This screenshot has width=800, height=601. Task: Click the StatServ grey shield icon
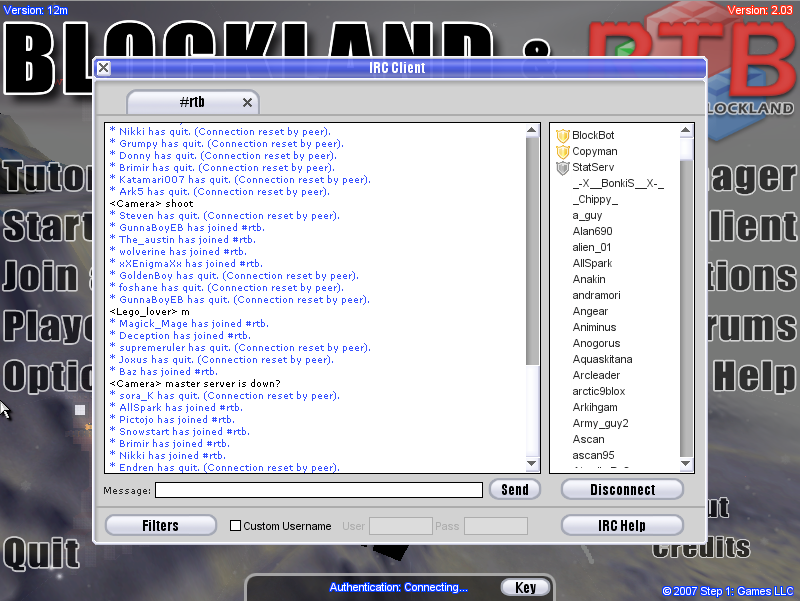pyautogui.click(x=562, y=168)
